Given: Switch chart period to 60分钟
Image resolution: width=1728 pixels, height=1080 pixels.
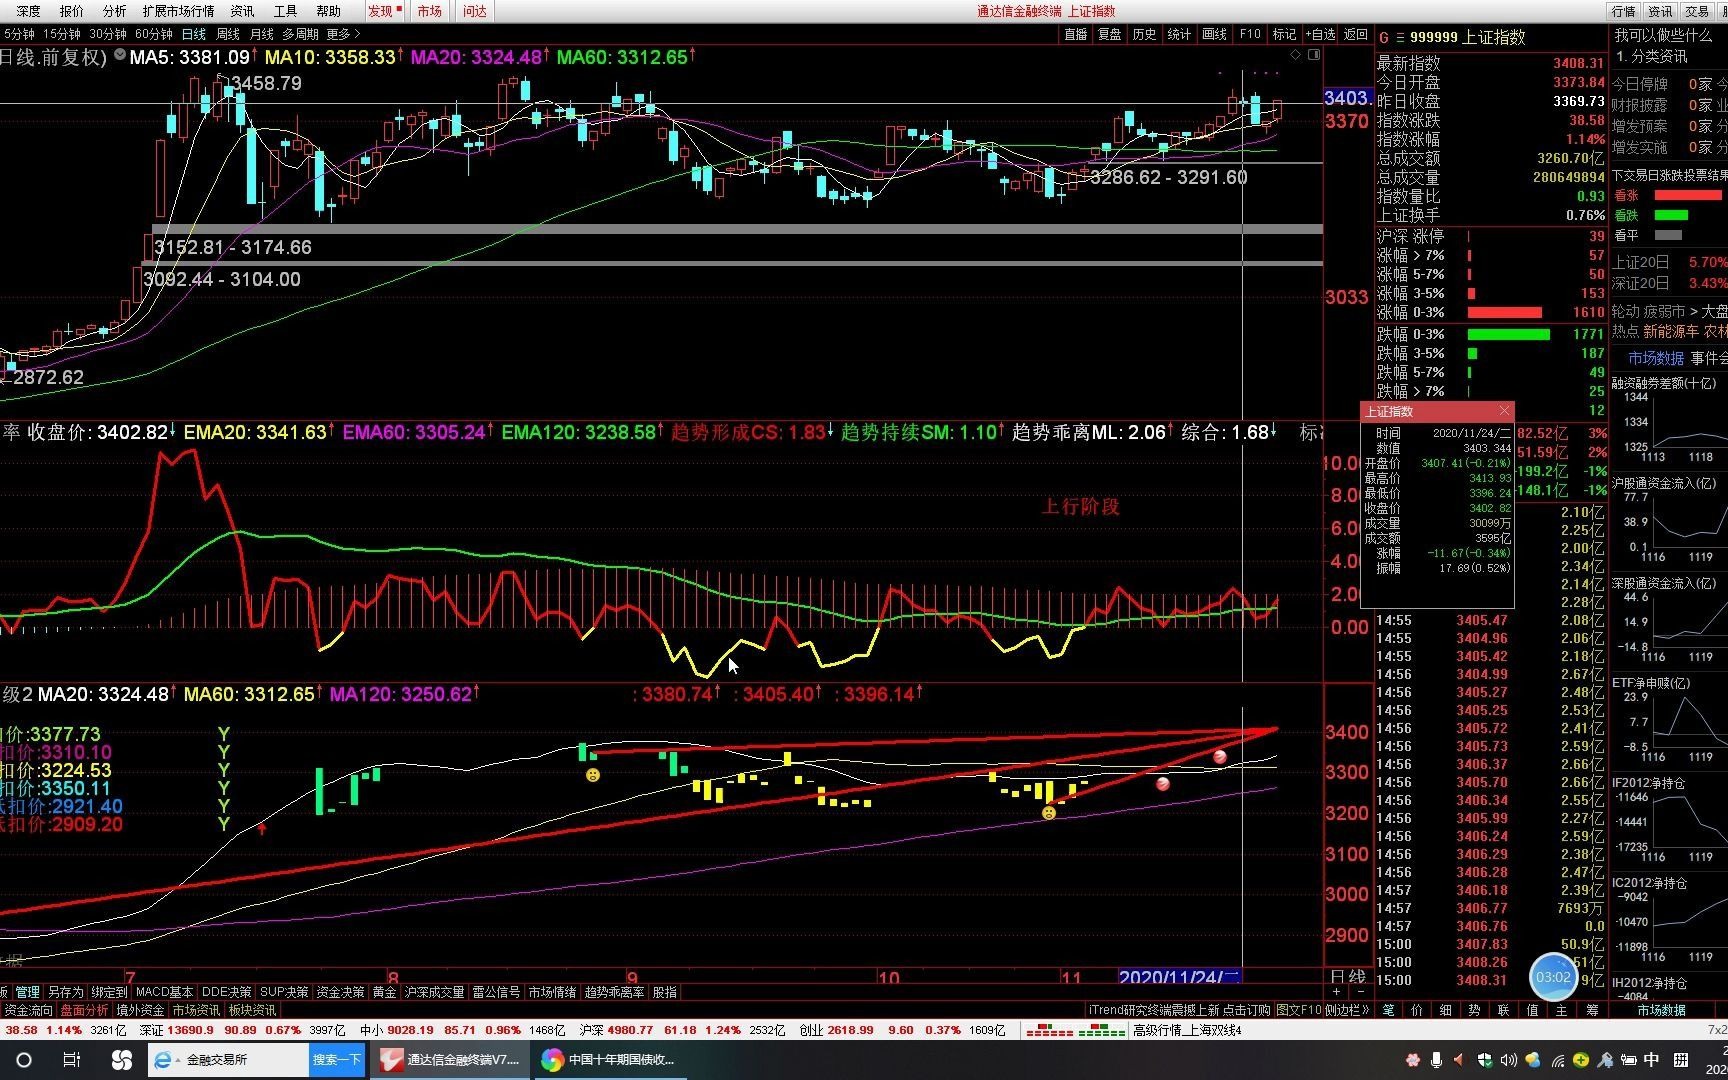Looking at the screenshot, I should coord(154,34).
